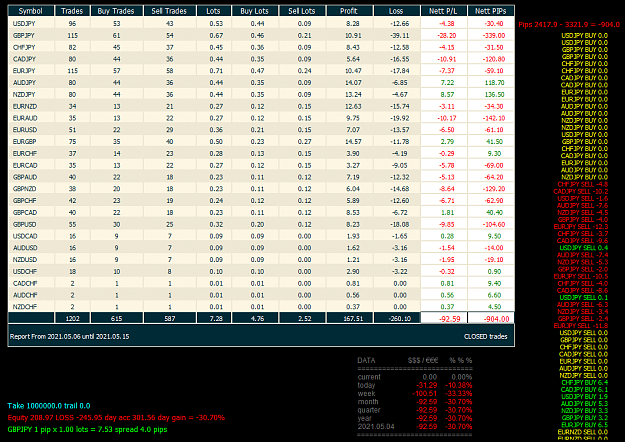Viewport: 625px width, 442px height.
Task: Click the NZDJPY Nett PIPs value 136.50
Action: (495, 94)
